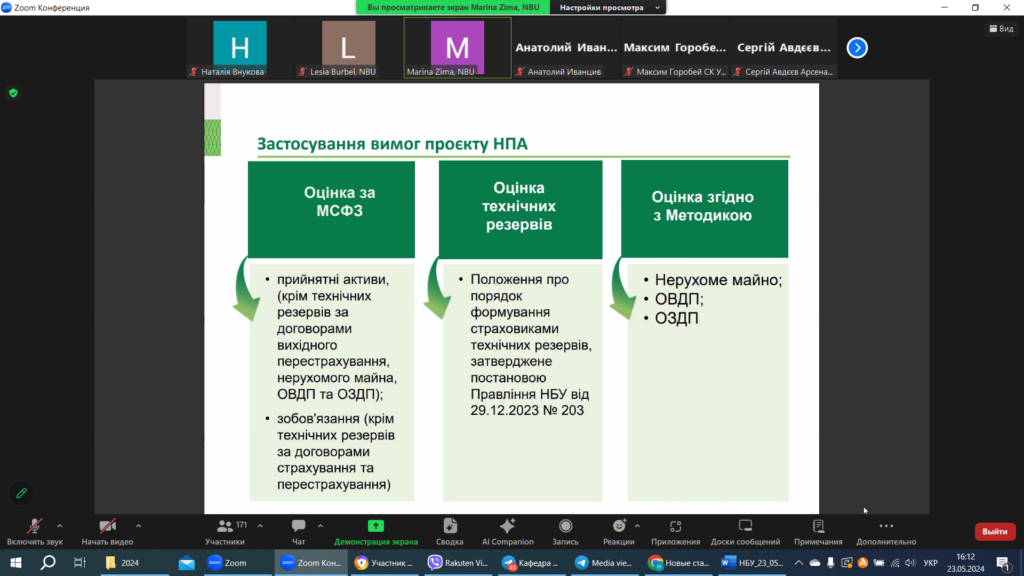The image size is (1024, 576).
Task: Open the volume control in tray
Action: coord(910,562)
